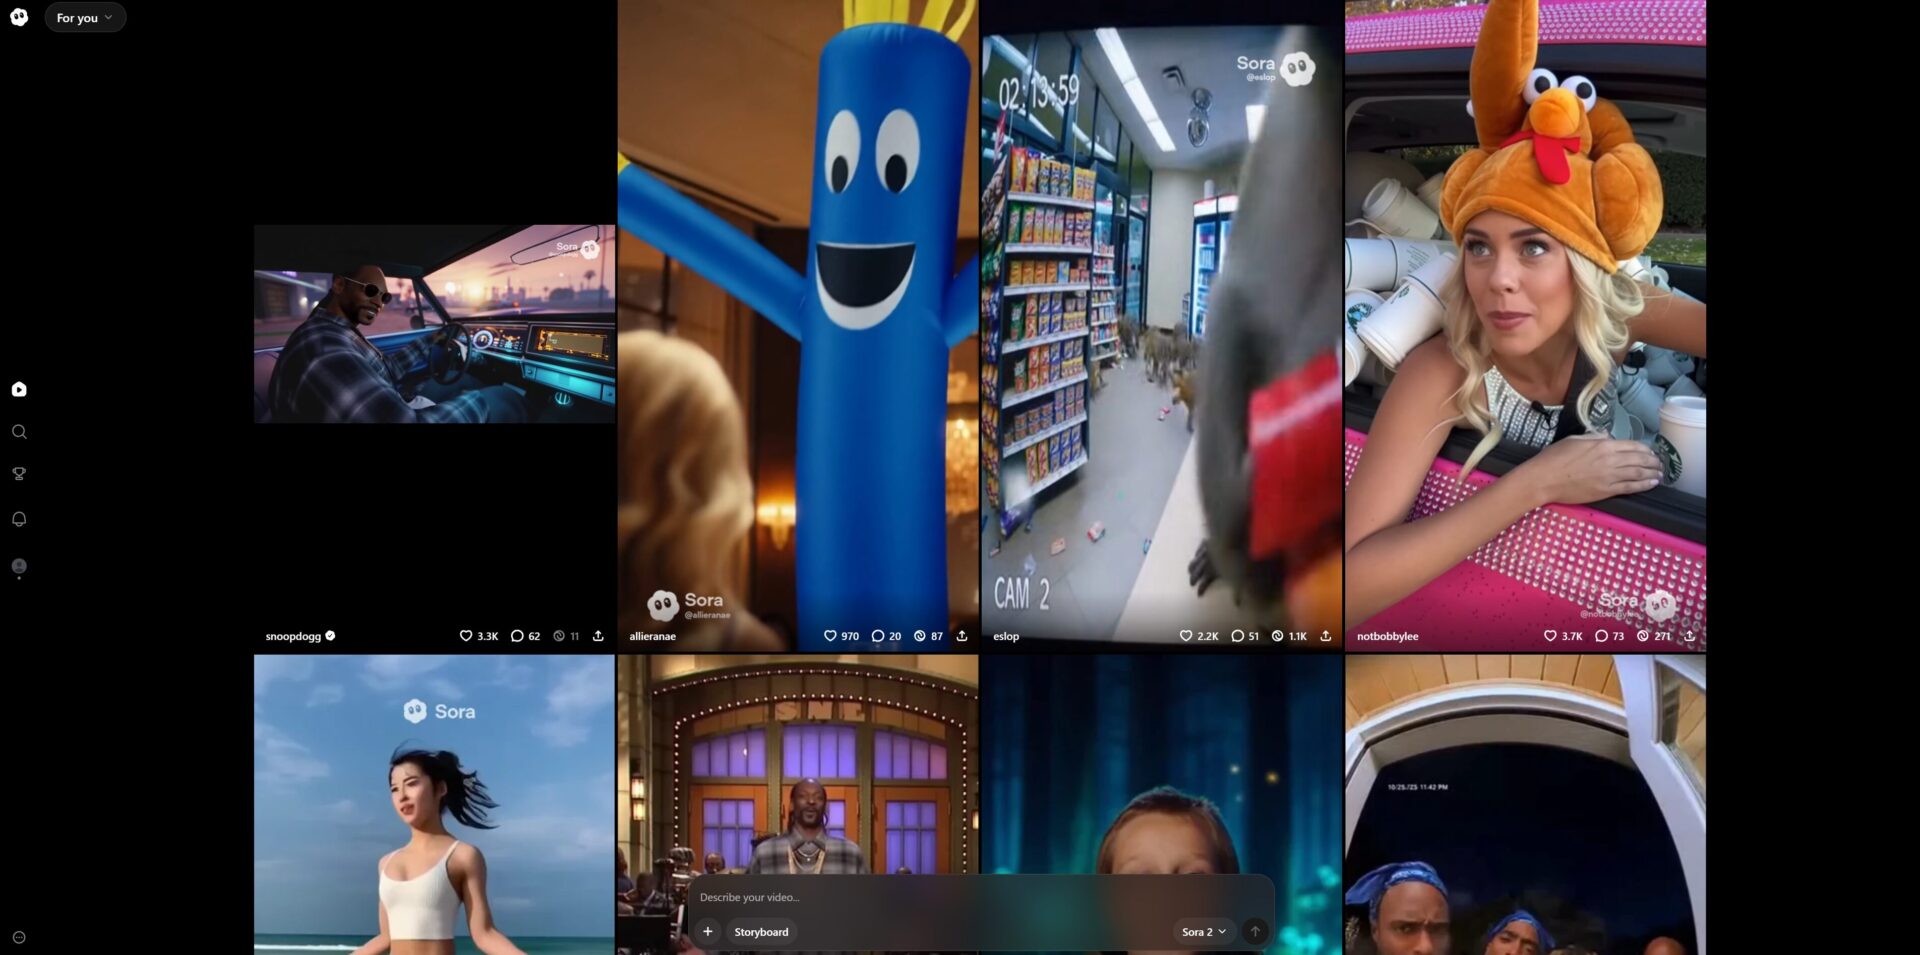
Task: Click the Storyboard button
Action: [761, 932]
